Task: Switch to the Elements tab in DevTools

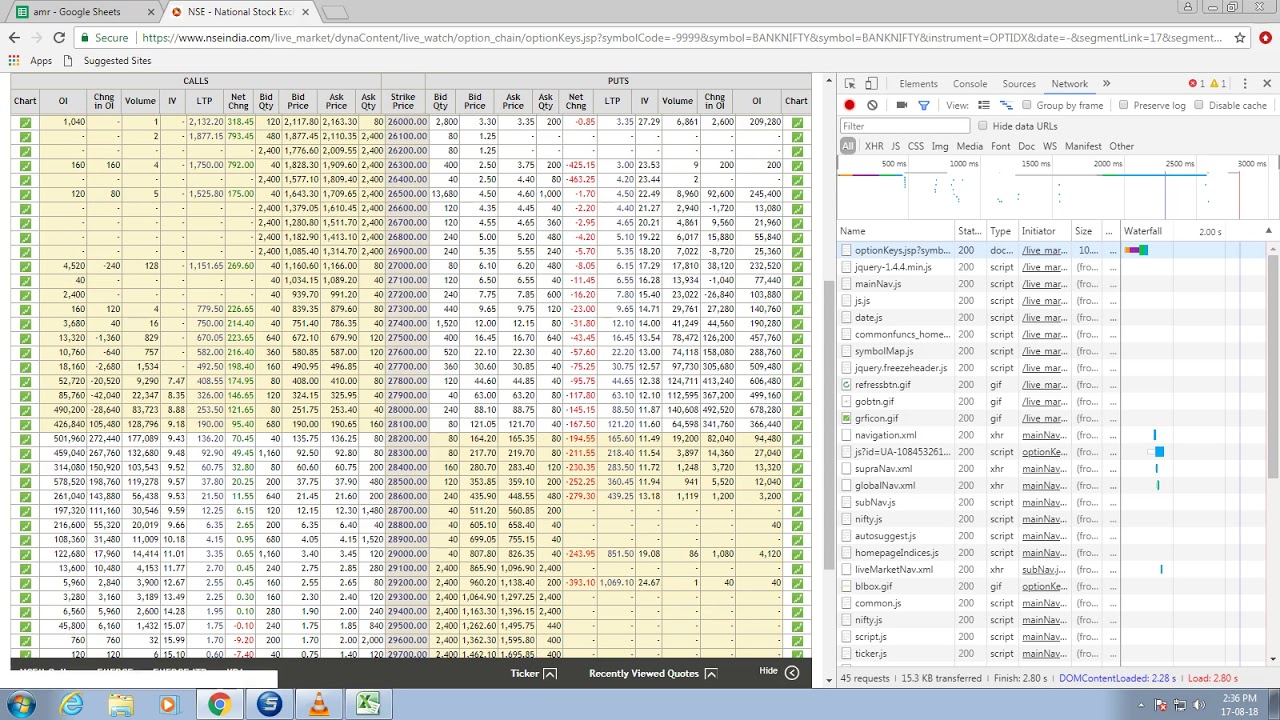Action: click(918, 84)
